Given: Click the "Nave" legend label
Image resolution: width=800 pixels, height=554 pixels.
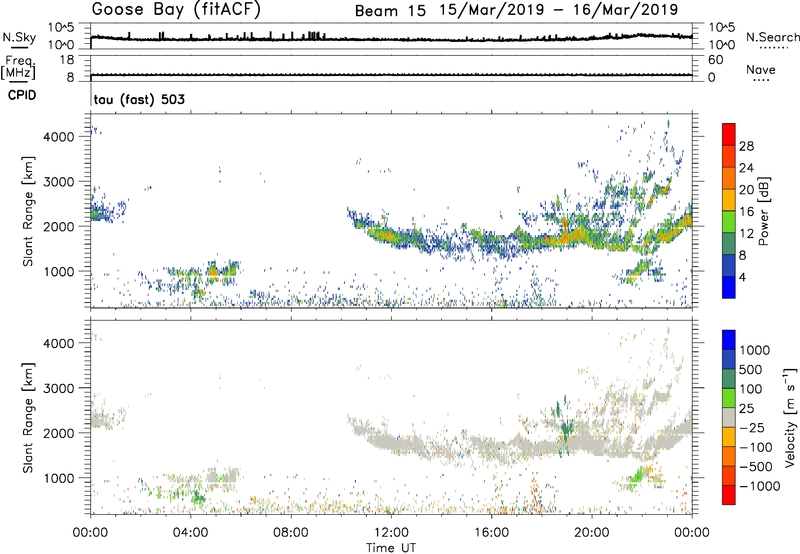Looking at the screenshot, I should click(761, 69).
